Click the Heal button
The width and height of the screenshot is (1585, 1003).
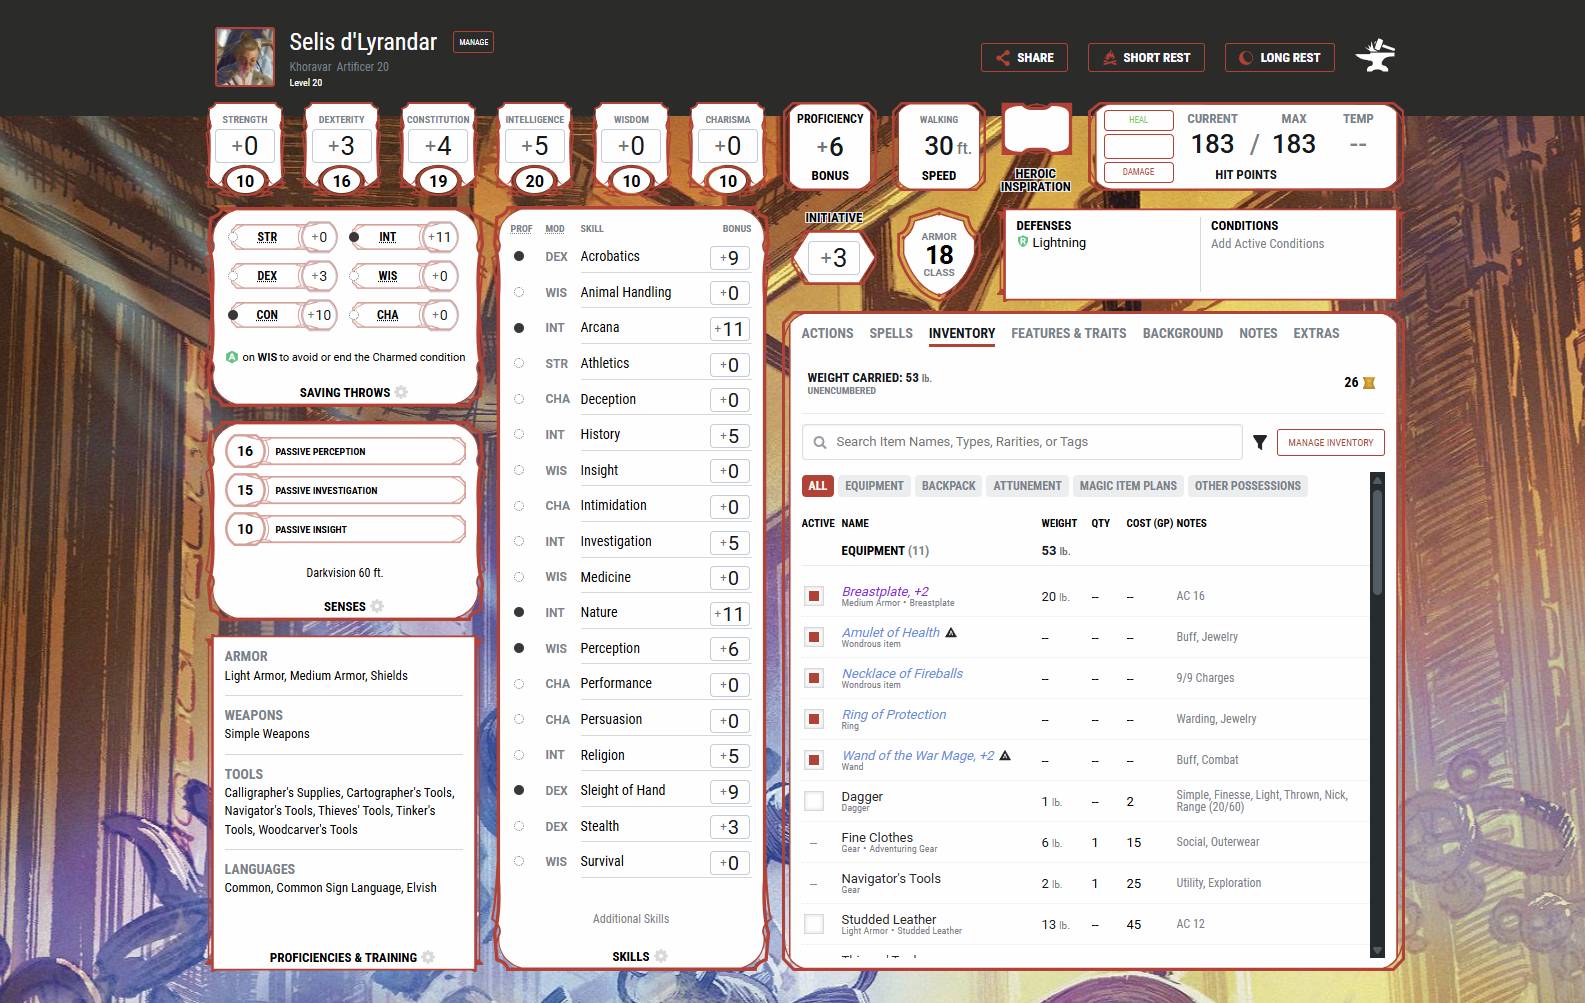(x=1138, y=120)
